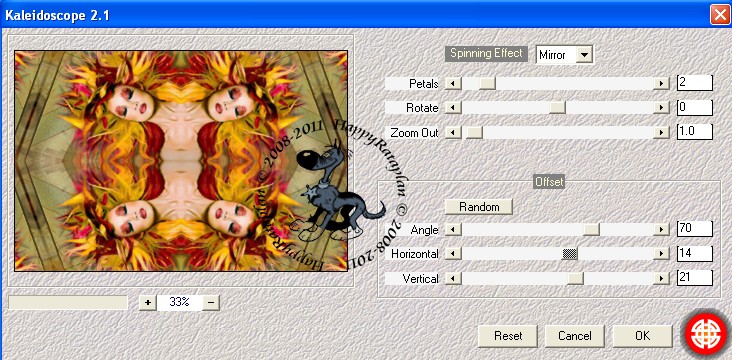Click the Offset group label
Screen dimensions: 732x360
coord(549,182)
